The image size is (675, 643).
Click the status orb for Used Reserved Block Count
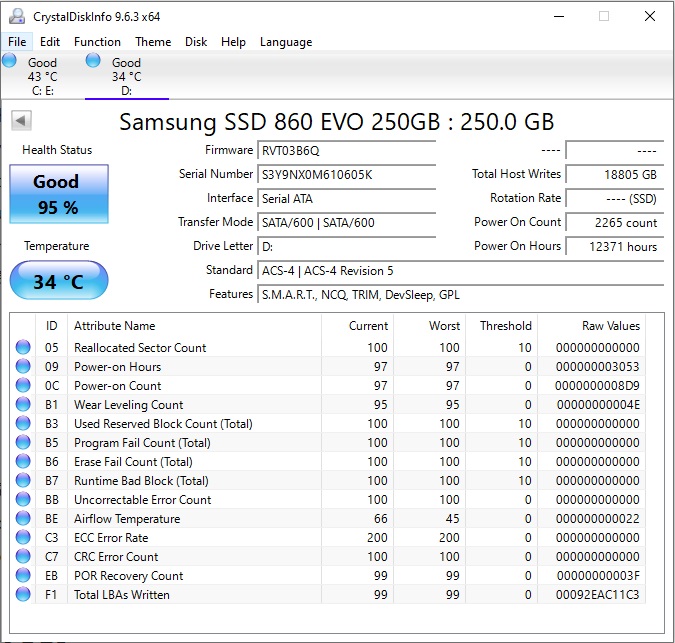23,423
